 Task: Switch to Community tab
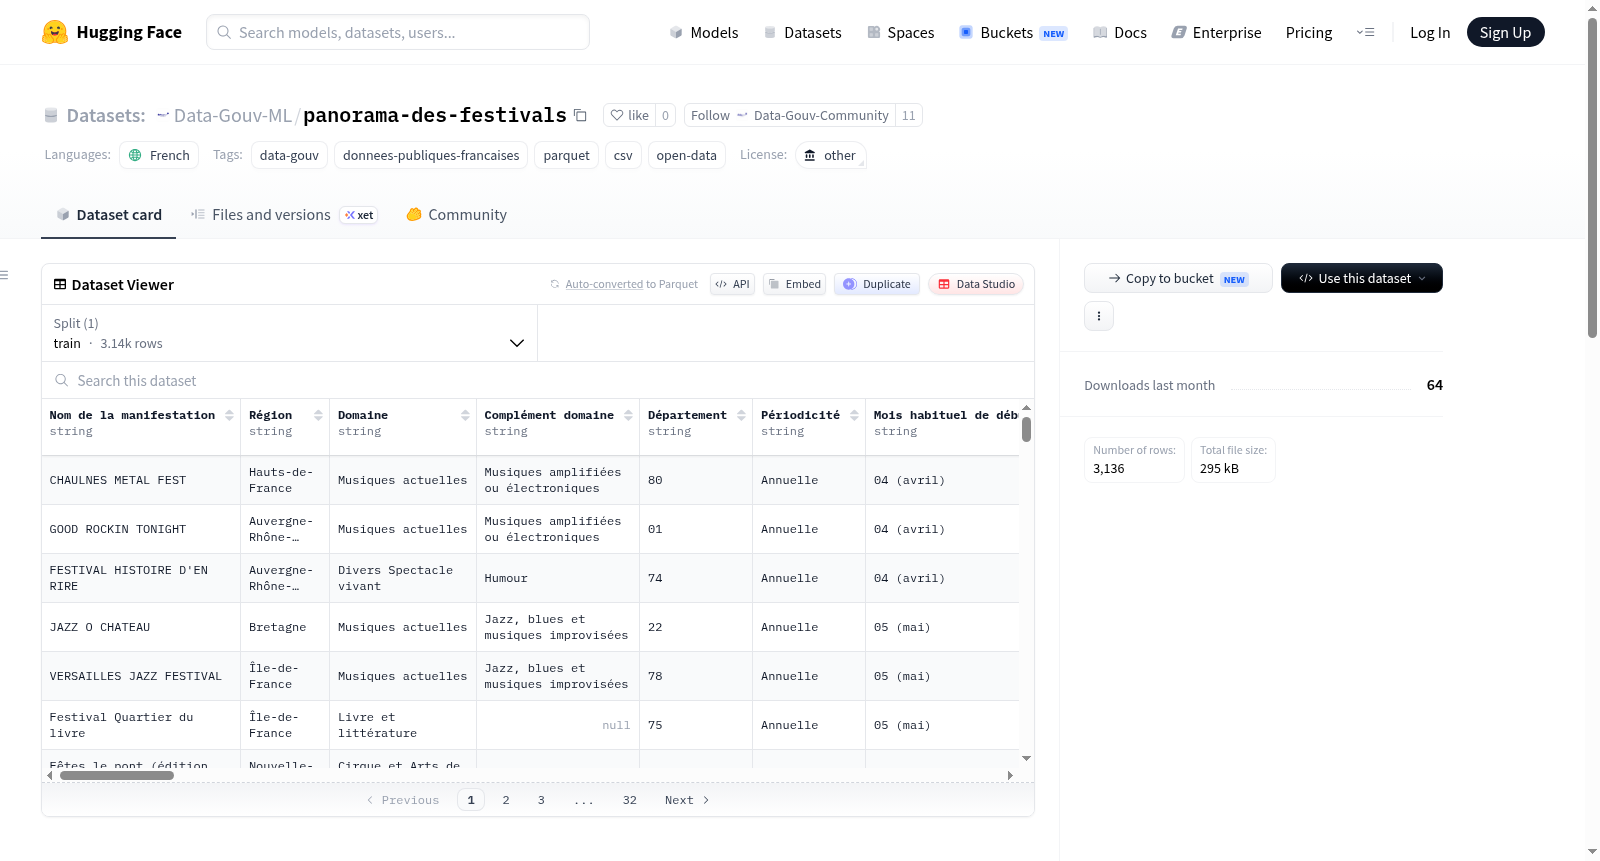(456, 214)
